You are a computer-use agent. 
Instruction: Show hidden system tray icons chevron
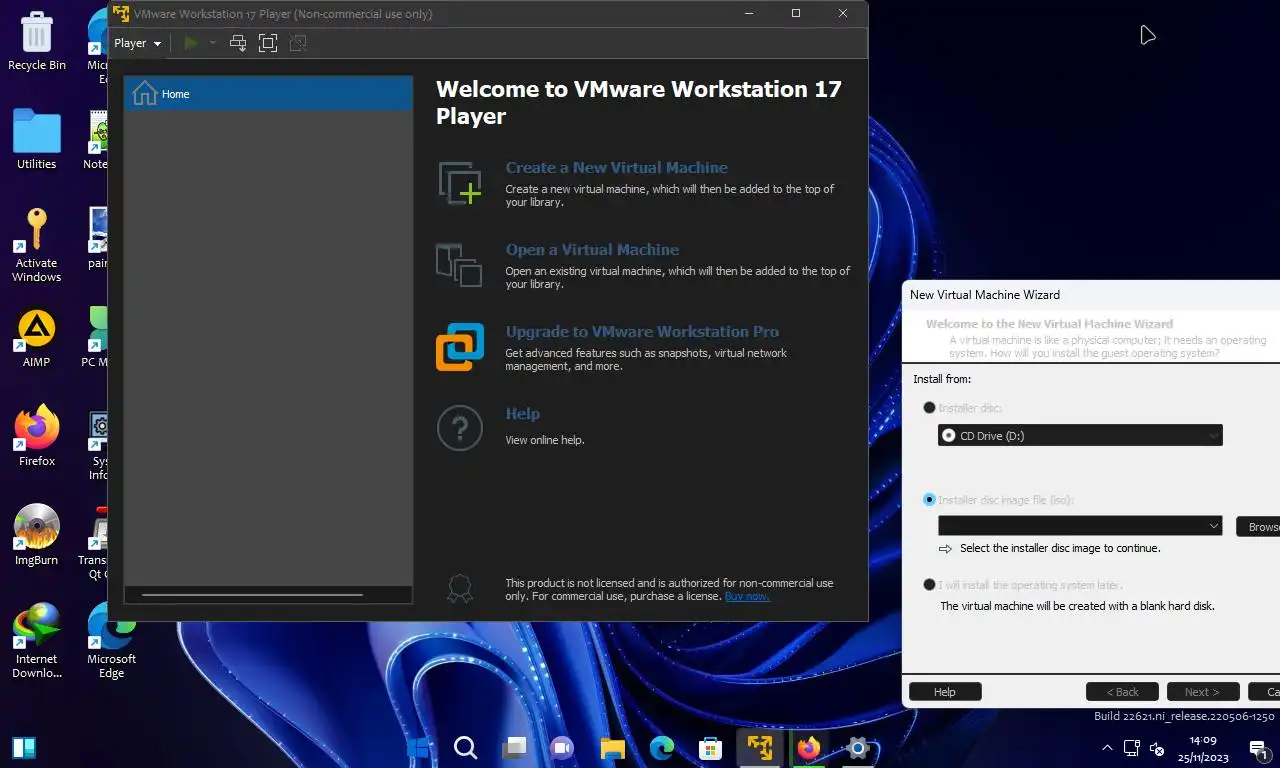(1107, 748)
